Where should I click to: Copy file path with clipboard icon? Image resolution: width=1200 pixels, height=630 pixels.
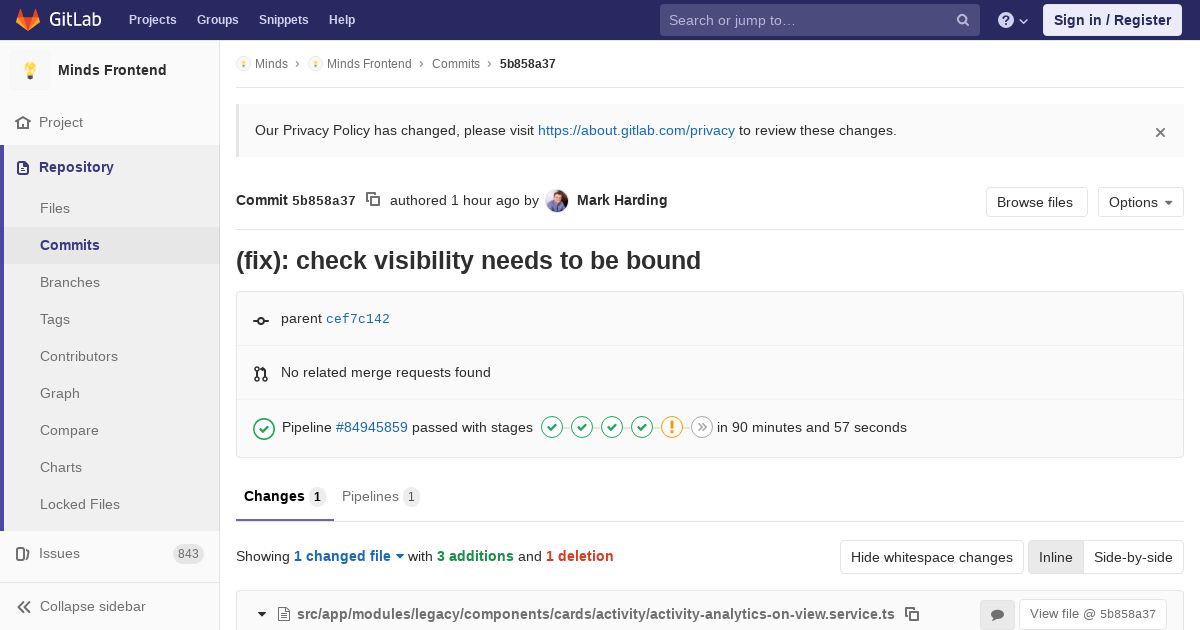[x=912, y=614]
